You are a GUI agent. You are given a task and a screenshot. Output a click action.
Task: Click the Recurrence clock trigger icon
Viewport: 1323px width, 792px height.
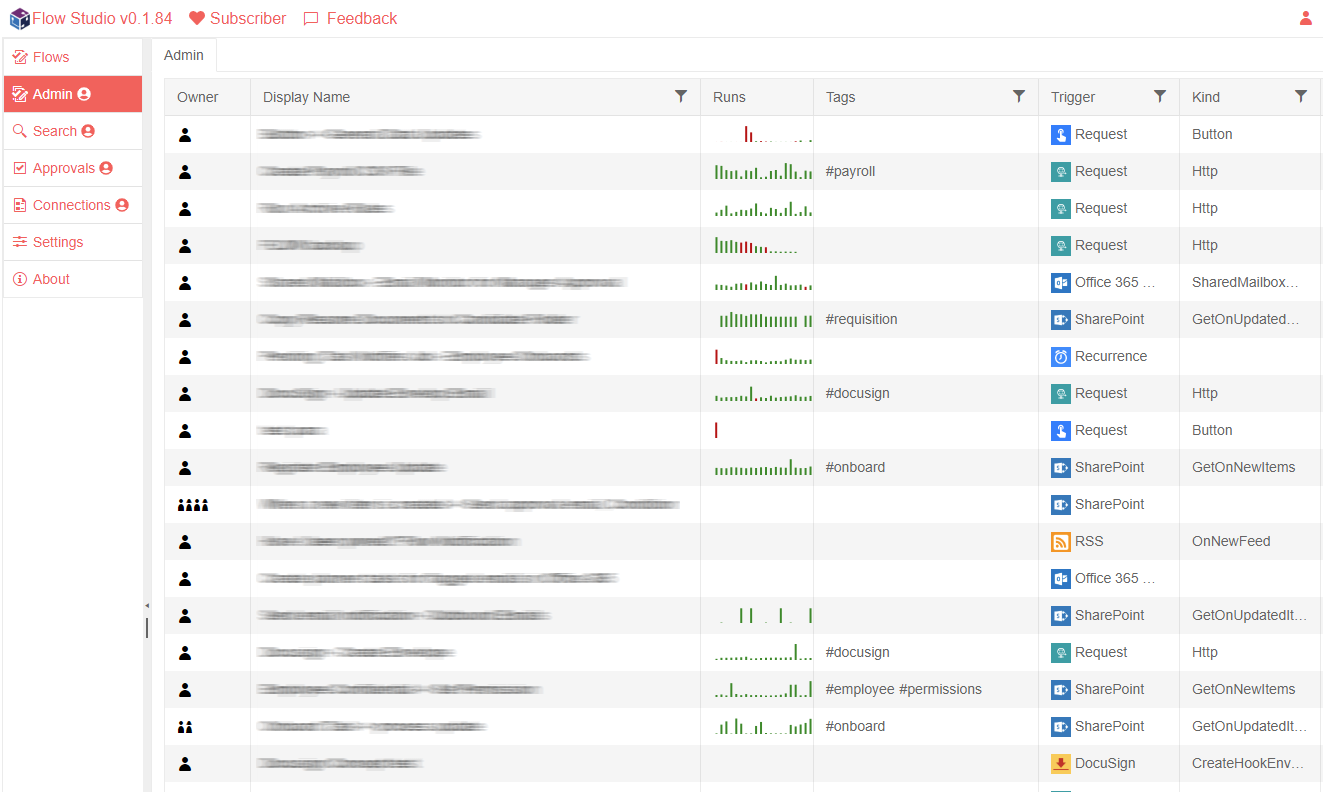[1061, 357]
